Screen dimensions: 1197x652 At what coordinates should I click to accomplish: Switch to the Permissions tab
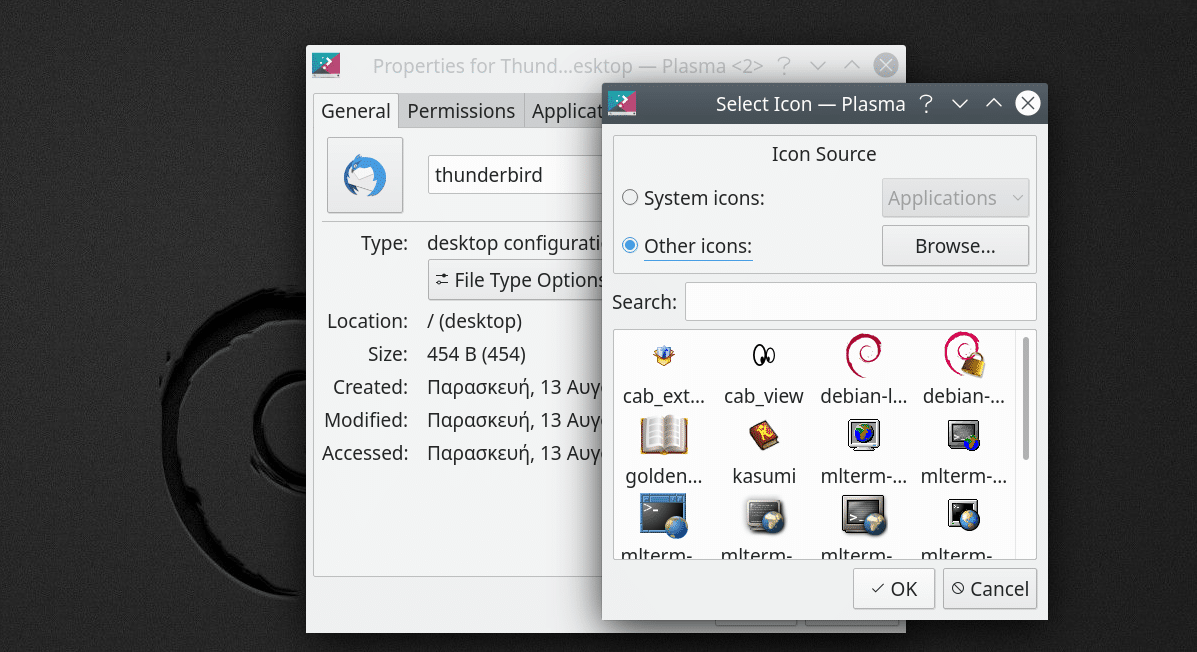[x=461, y=111]
